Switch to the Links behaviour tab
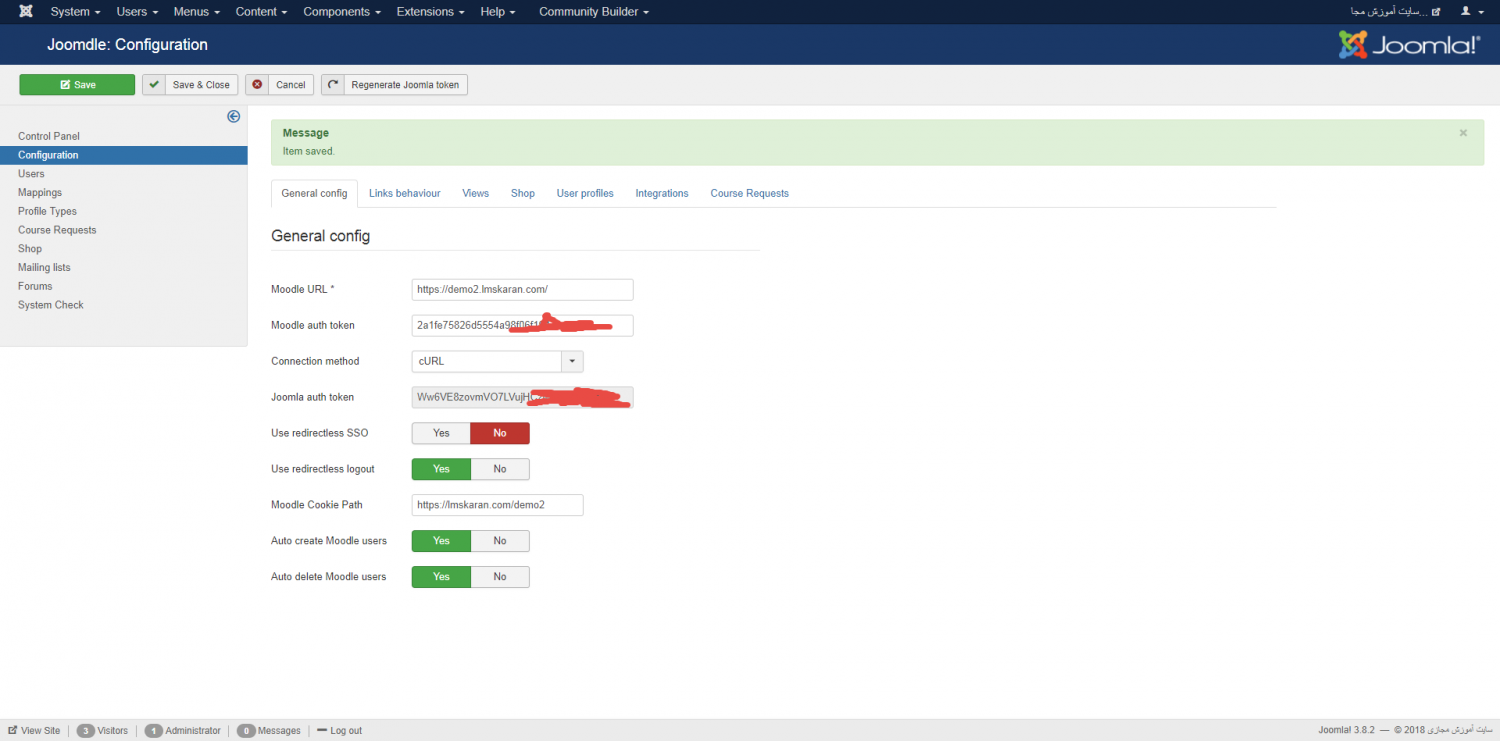This screenshot has height=741, width=1500. pos(404,193)
